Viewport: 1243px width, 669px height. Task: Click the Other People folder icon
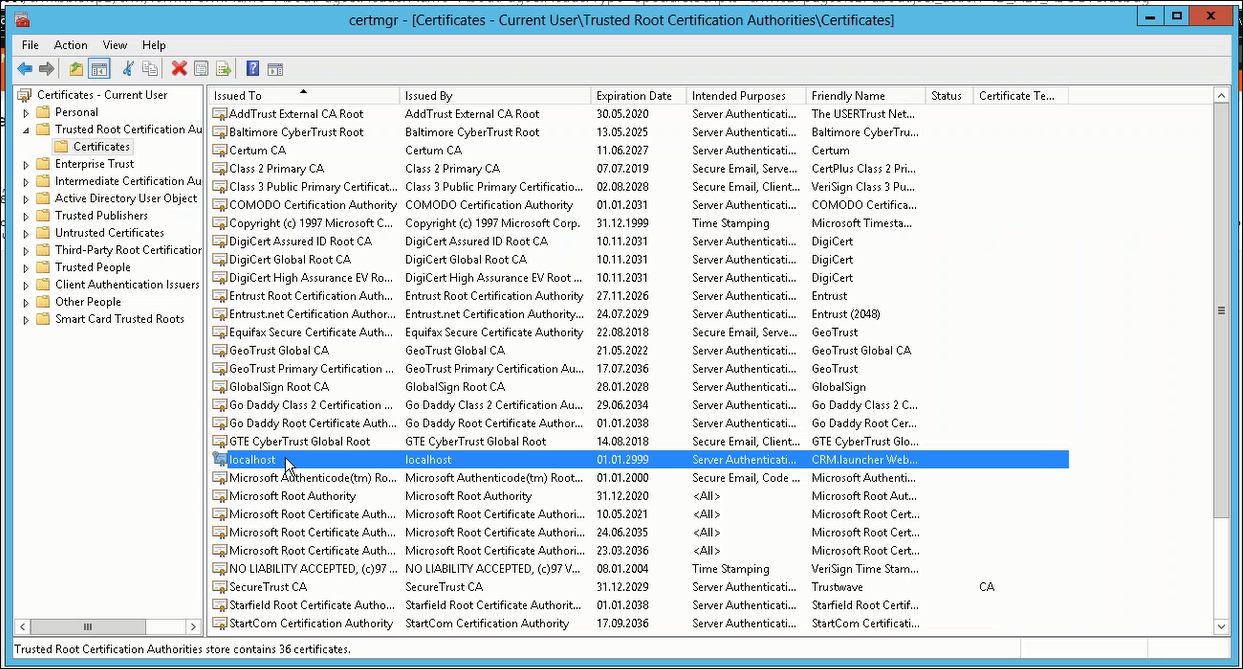coord(43,302)
